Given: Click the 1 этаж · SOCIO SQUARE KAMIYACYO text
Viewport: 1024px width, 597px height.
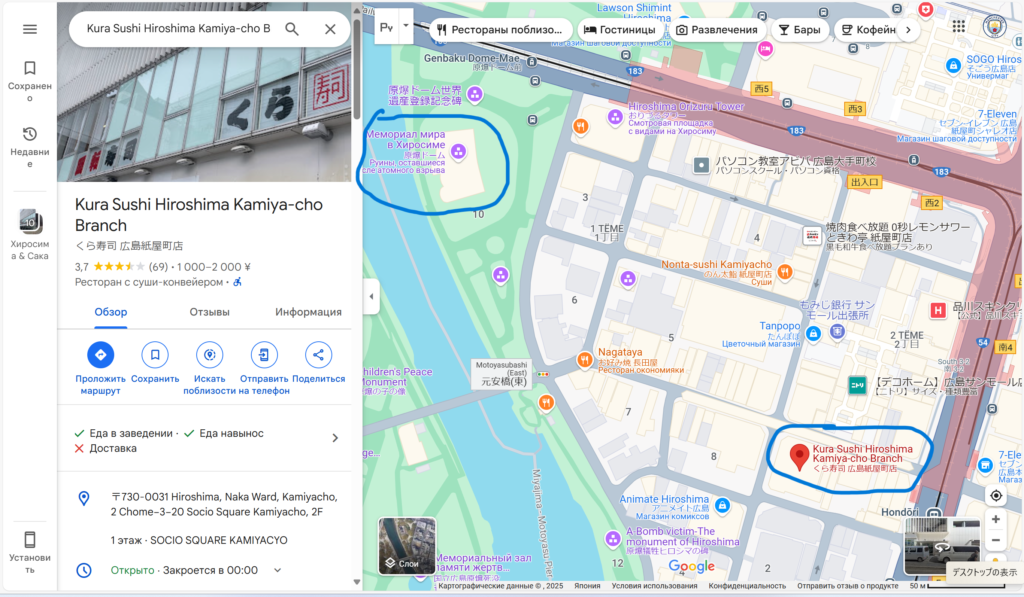Looking at the screenshot, I should point(199,540).
